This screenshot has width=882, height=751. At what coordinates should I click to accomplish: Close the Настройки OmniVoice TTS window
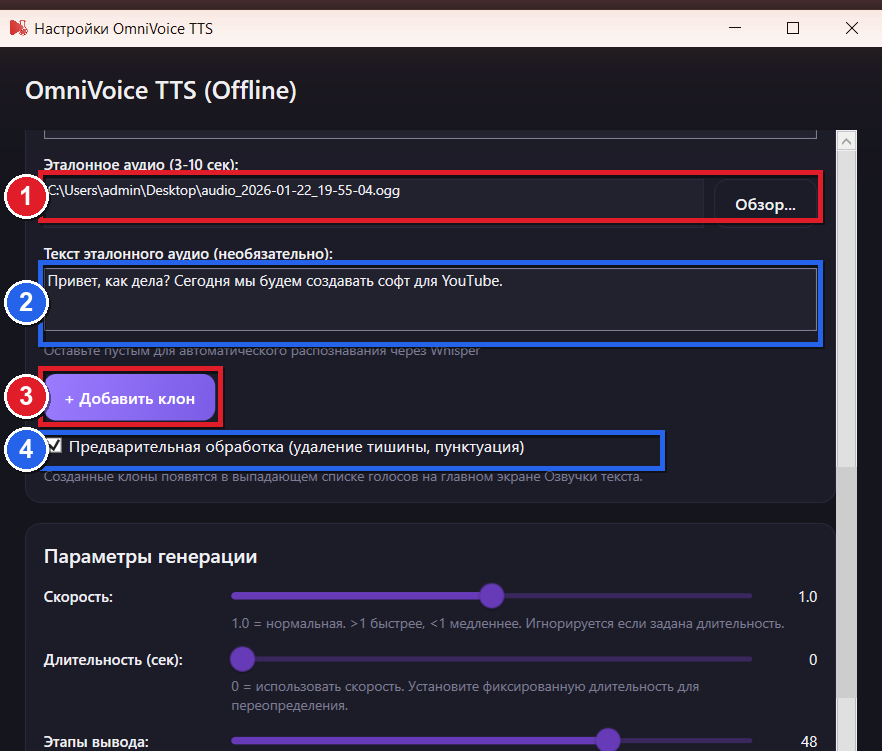coord(852,28)
